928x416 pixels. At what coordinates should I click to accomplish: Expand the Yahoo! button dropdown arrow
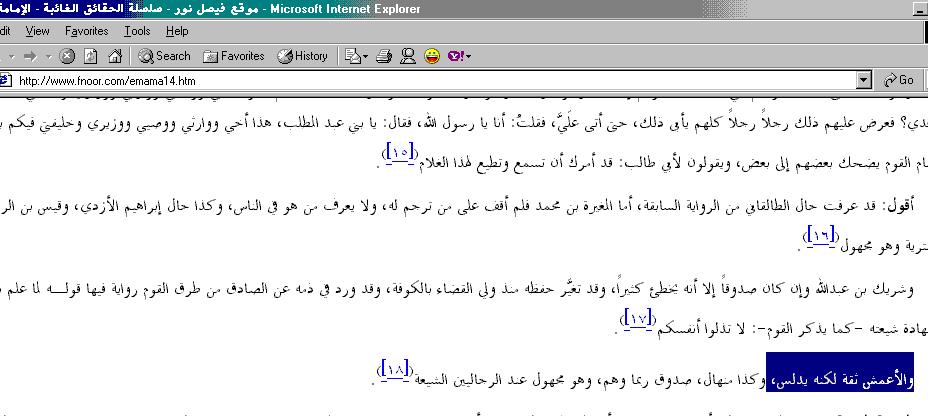(469, 57)
